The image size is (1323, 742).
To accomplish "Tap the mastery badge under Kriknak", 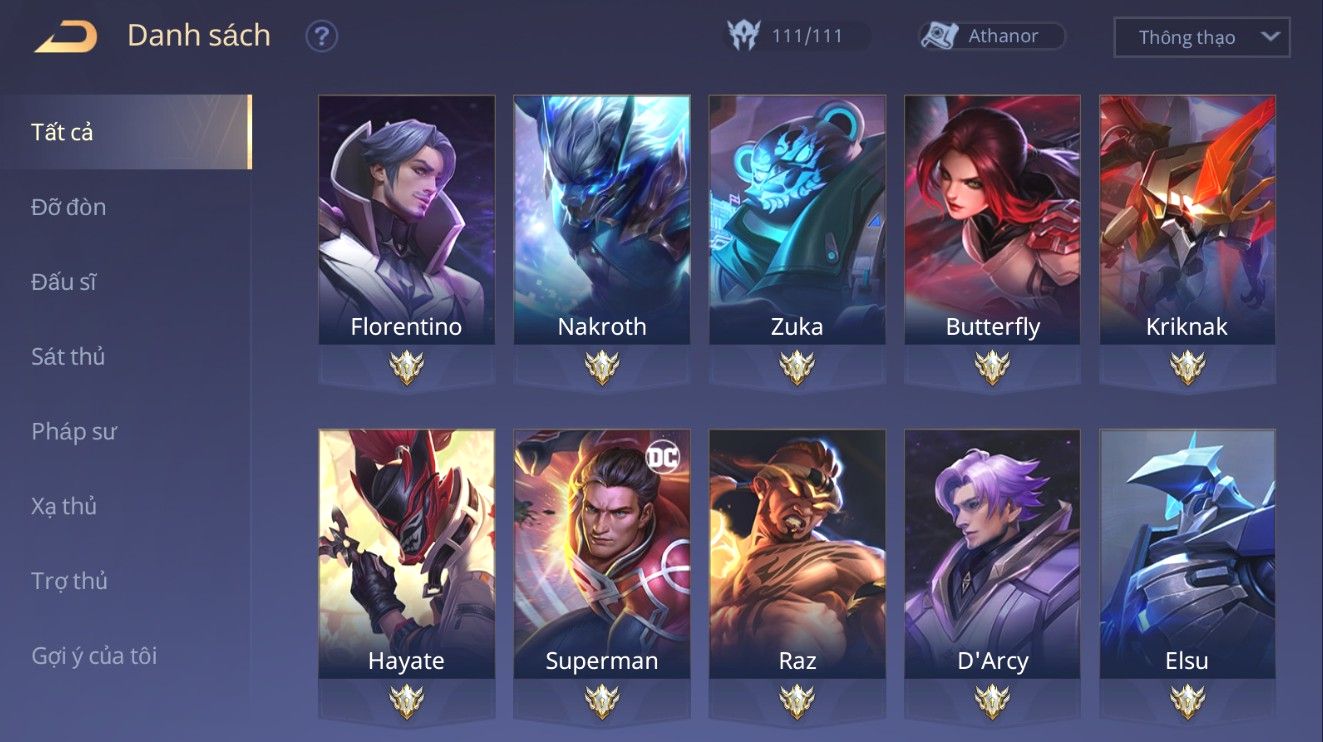I will (1188, 368).
